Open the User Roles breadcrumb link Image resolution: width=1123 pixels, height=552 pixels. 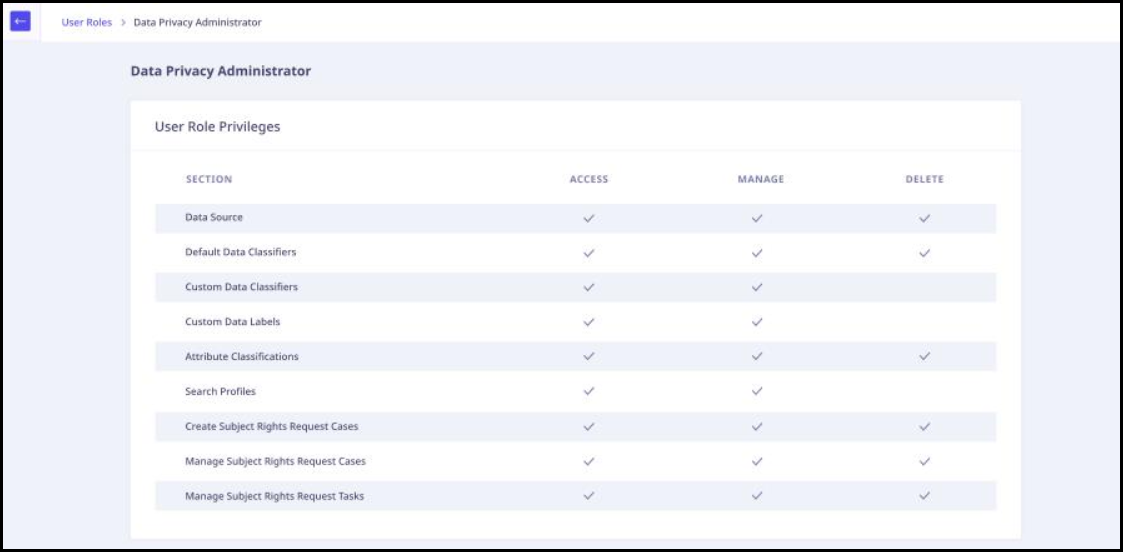87,22
